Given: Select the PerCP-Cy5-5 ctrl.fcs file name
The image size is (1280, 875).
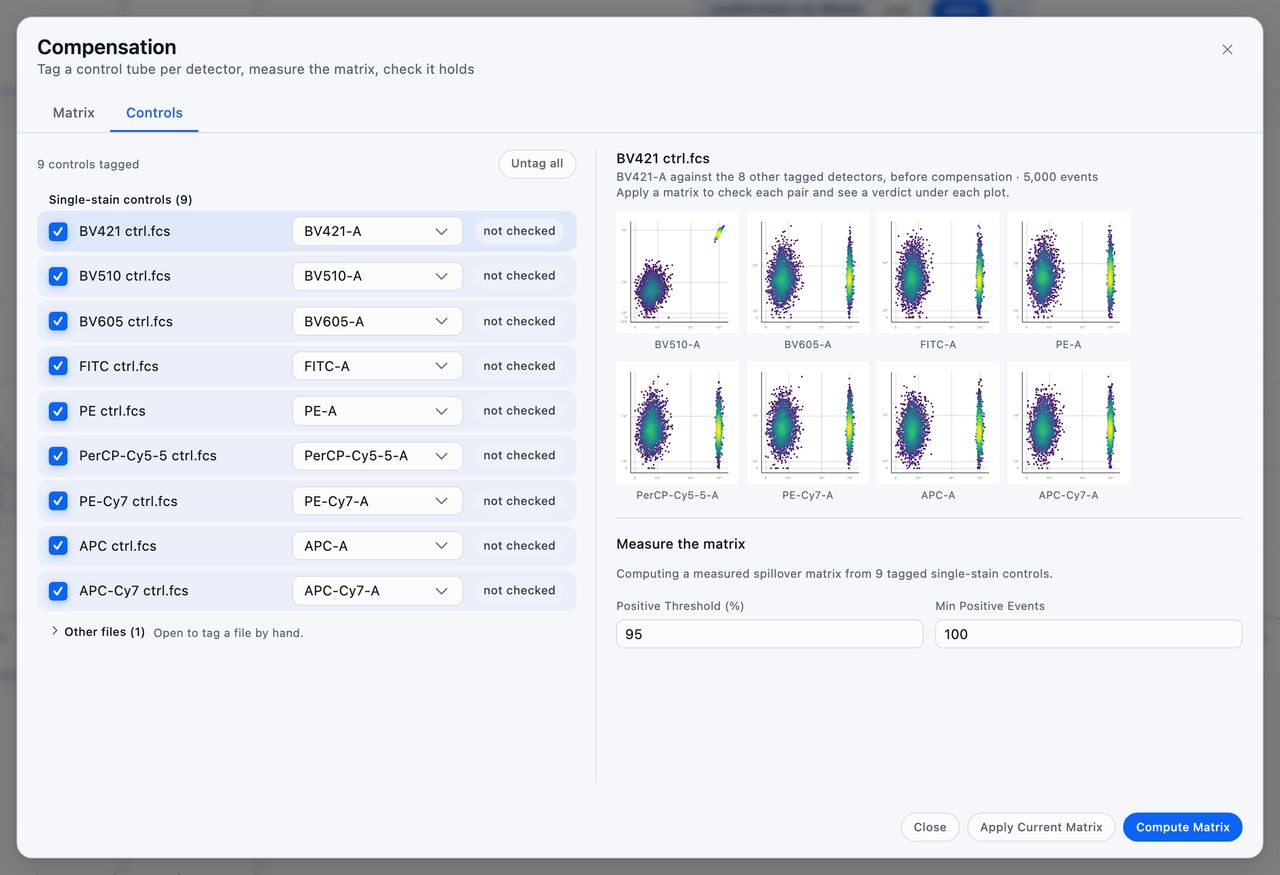Looking at the screenshot, I should point(148,456).
